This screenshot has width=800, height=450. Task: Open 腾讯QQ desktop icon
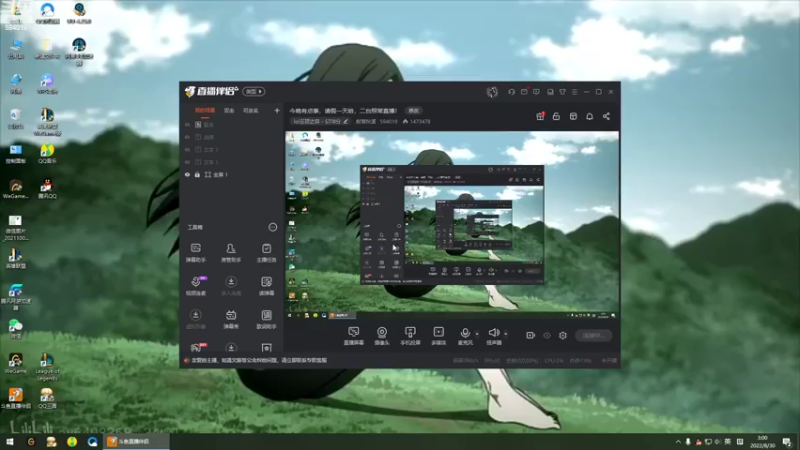pos(47,189)
